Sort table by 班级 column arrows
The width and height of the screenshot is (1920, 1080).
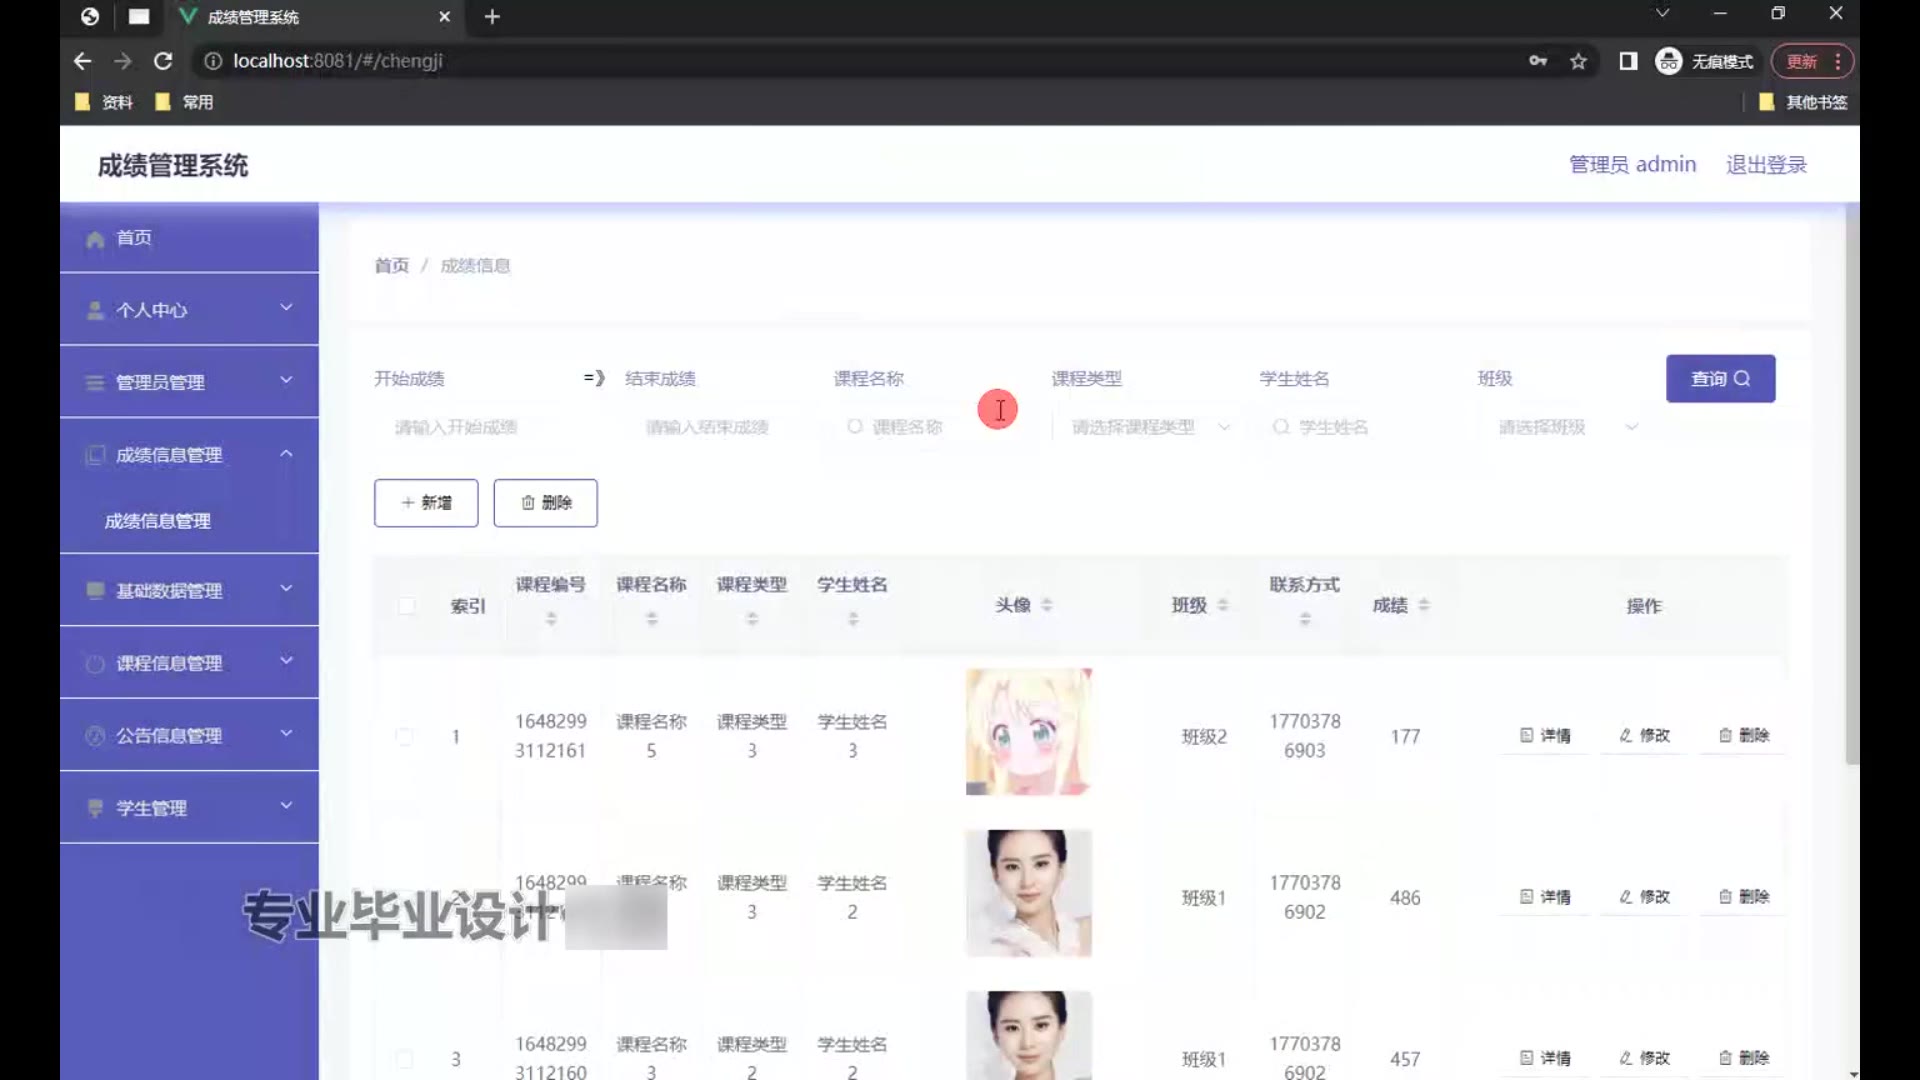(x=1223, y=605)
